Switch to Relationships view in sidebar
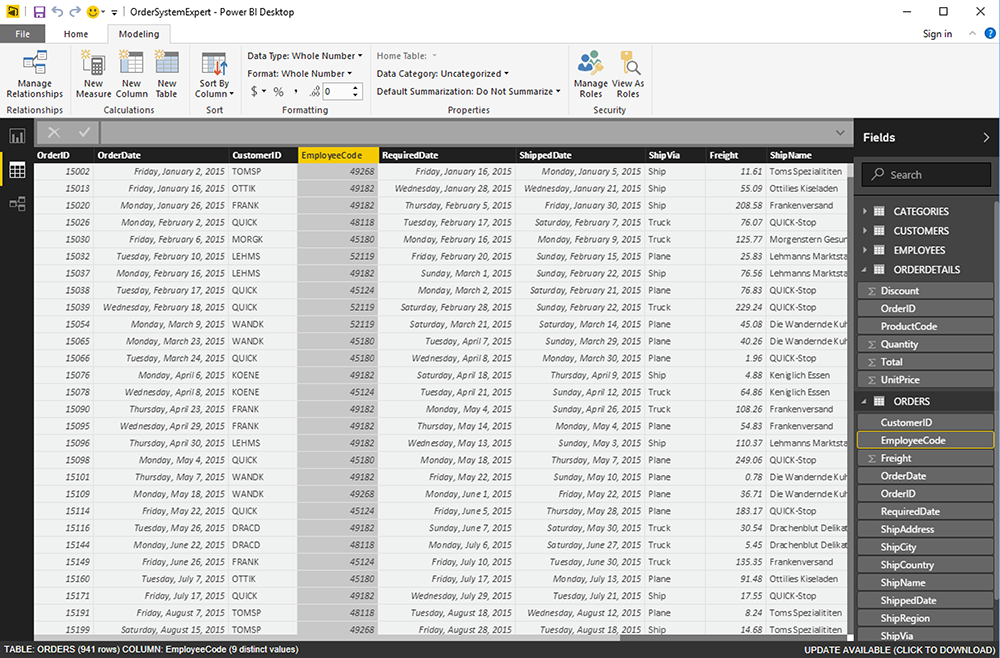 (17, 204)
